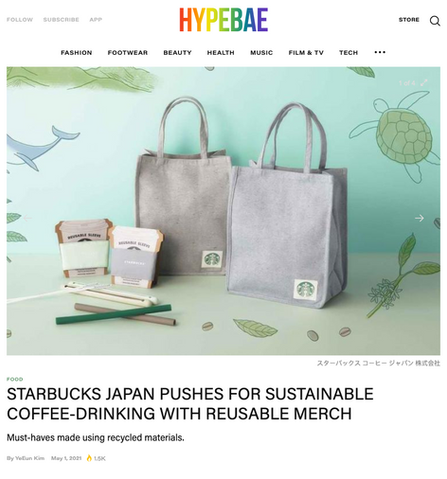Viewport: 447px width, 479px height.
Task: Expand gallery with fullscreen arrows icon
Action: pyautogui.click(x=424, y=83)
